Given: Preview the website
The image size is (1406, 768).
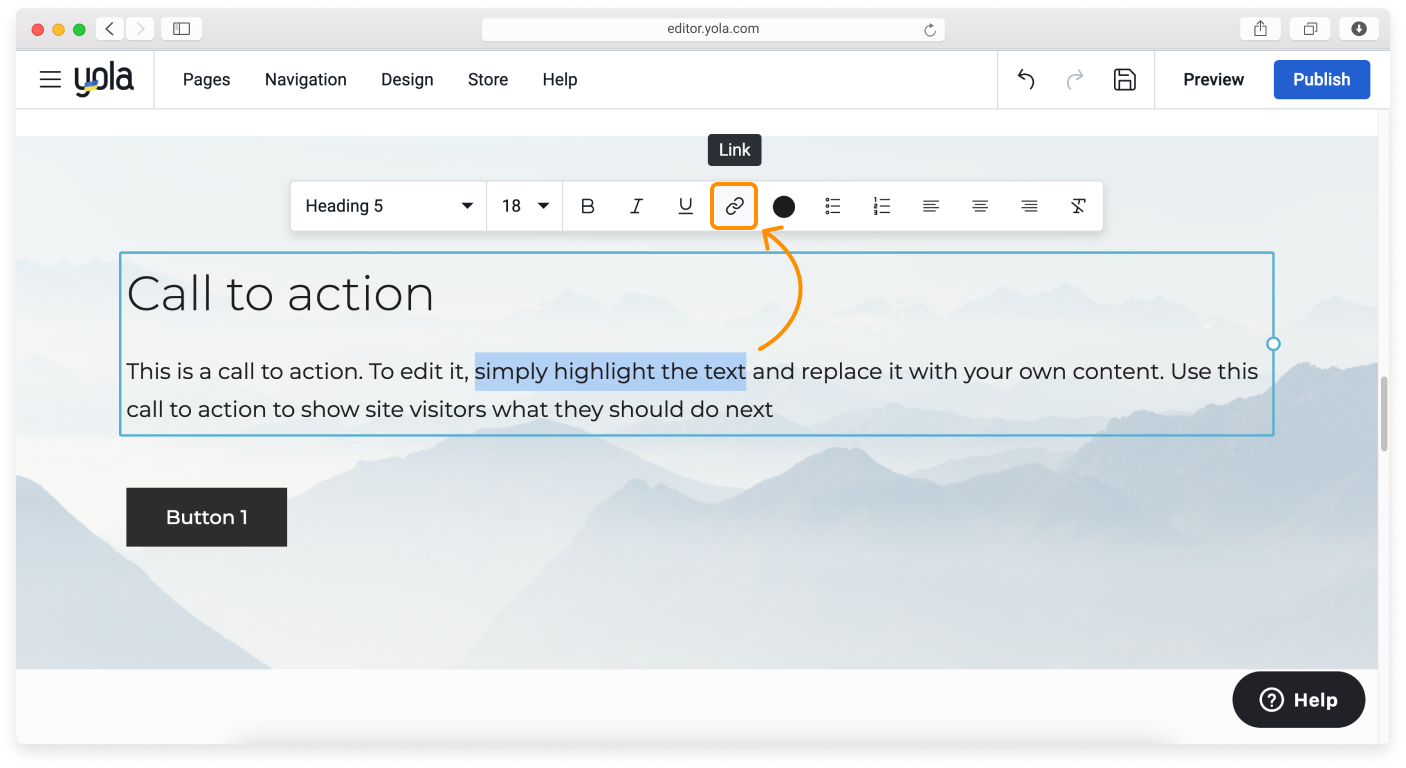Looking at the screenshot, I should click(x=1212, y=79).
